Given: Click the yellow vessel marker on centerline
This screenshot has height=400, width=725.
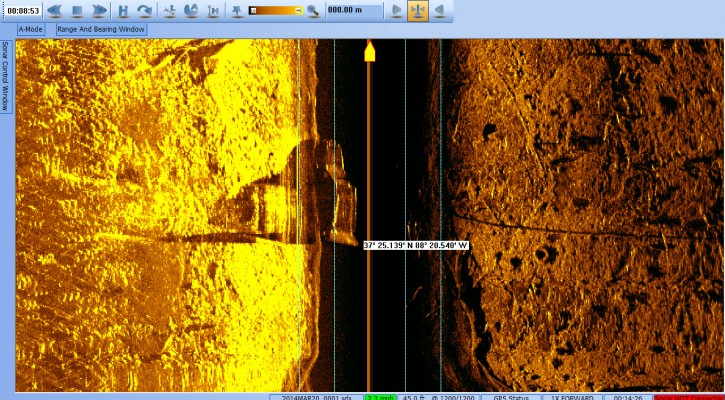Looking at the screenshot, I should point(370,51).
